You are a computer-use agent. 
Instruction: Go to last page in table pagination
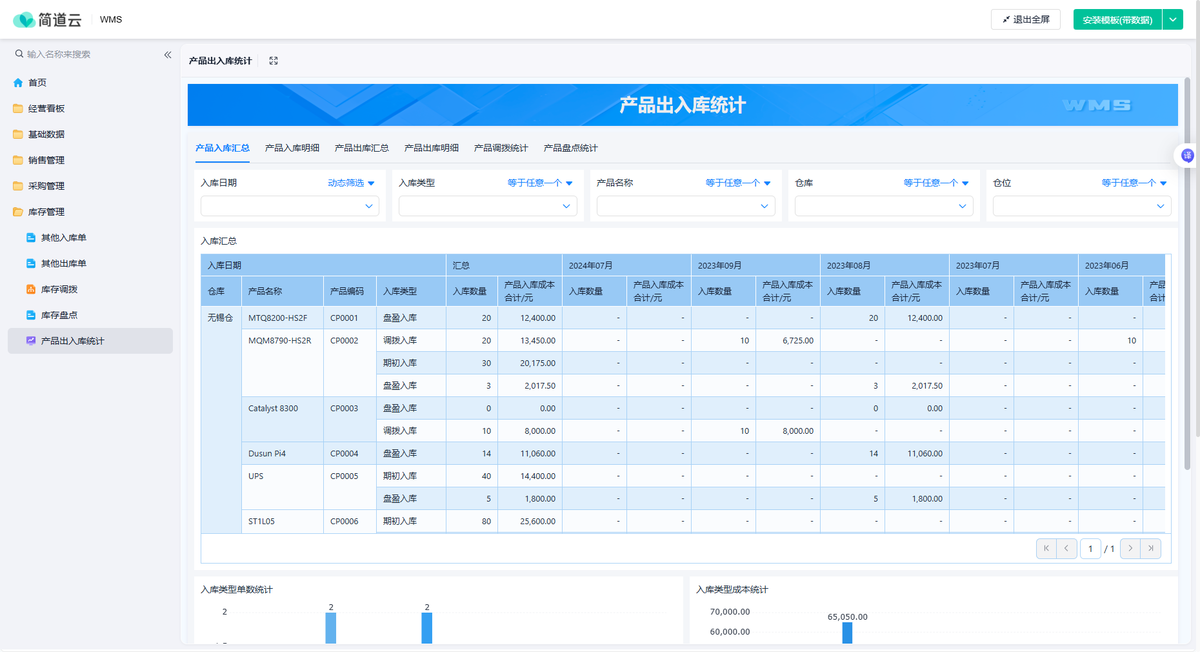point(1153,548)
